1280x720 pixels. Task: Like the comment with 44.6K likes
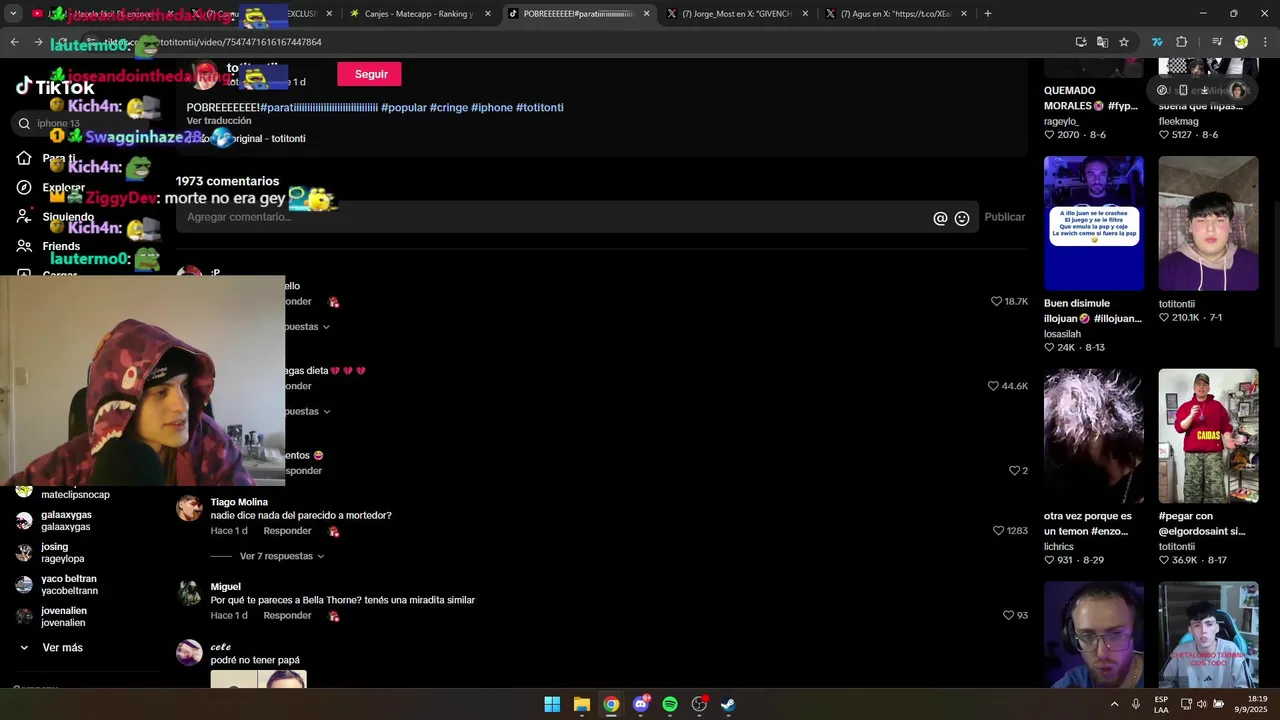pos(993,386)
